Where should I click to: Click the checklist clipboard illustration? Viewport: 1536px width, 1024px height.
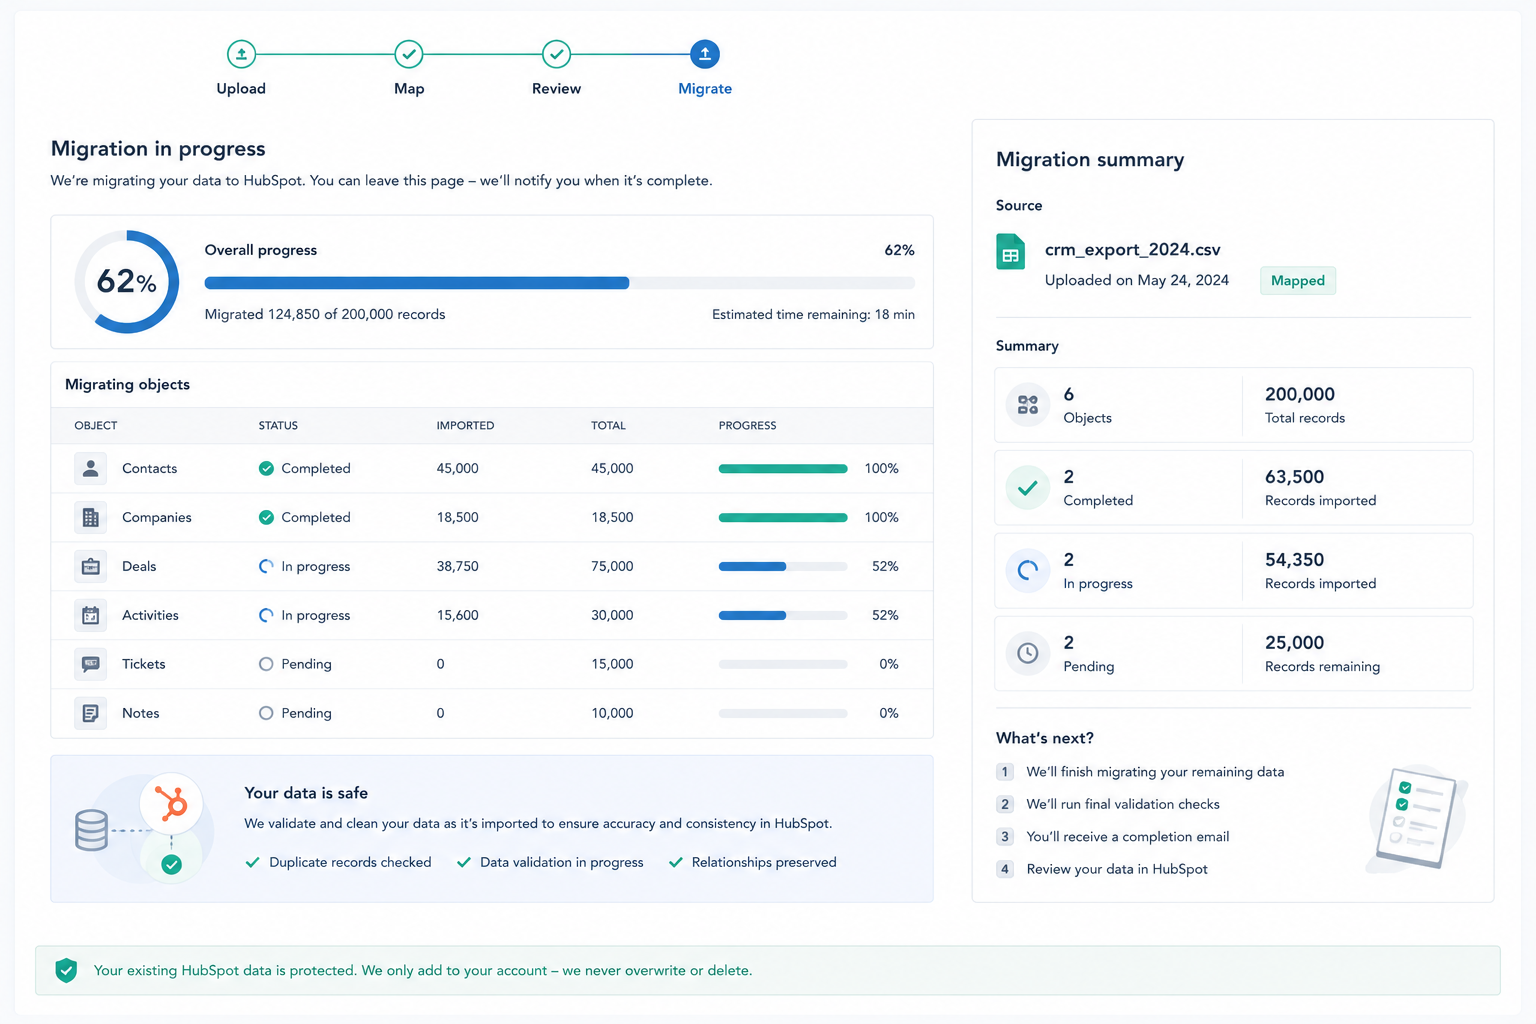pos(1416,818)
